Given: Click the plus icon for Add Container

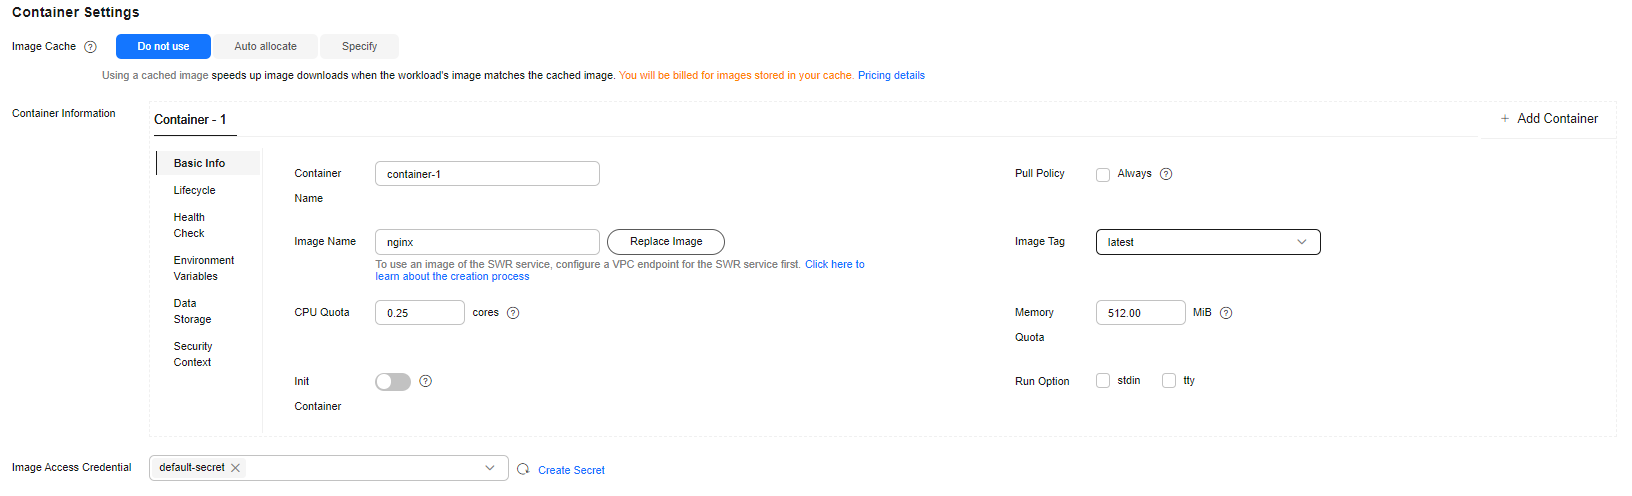Looking at the screenshot, I should point(1505,118).
